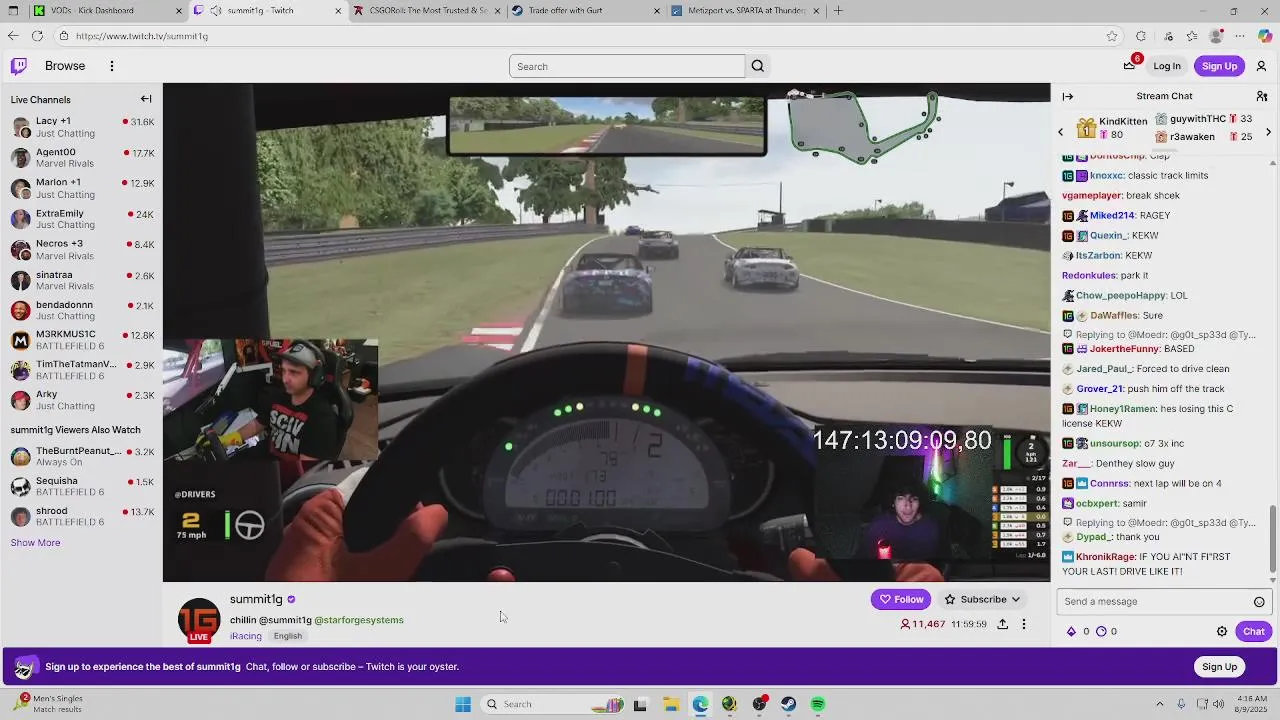The image size is (1280, 720).
Task: Open the browser profile icon
Action: click(x=1216, y=36)
